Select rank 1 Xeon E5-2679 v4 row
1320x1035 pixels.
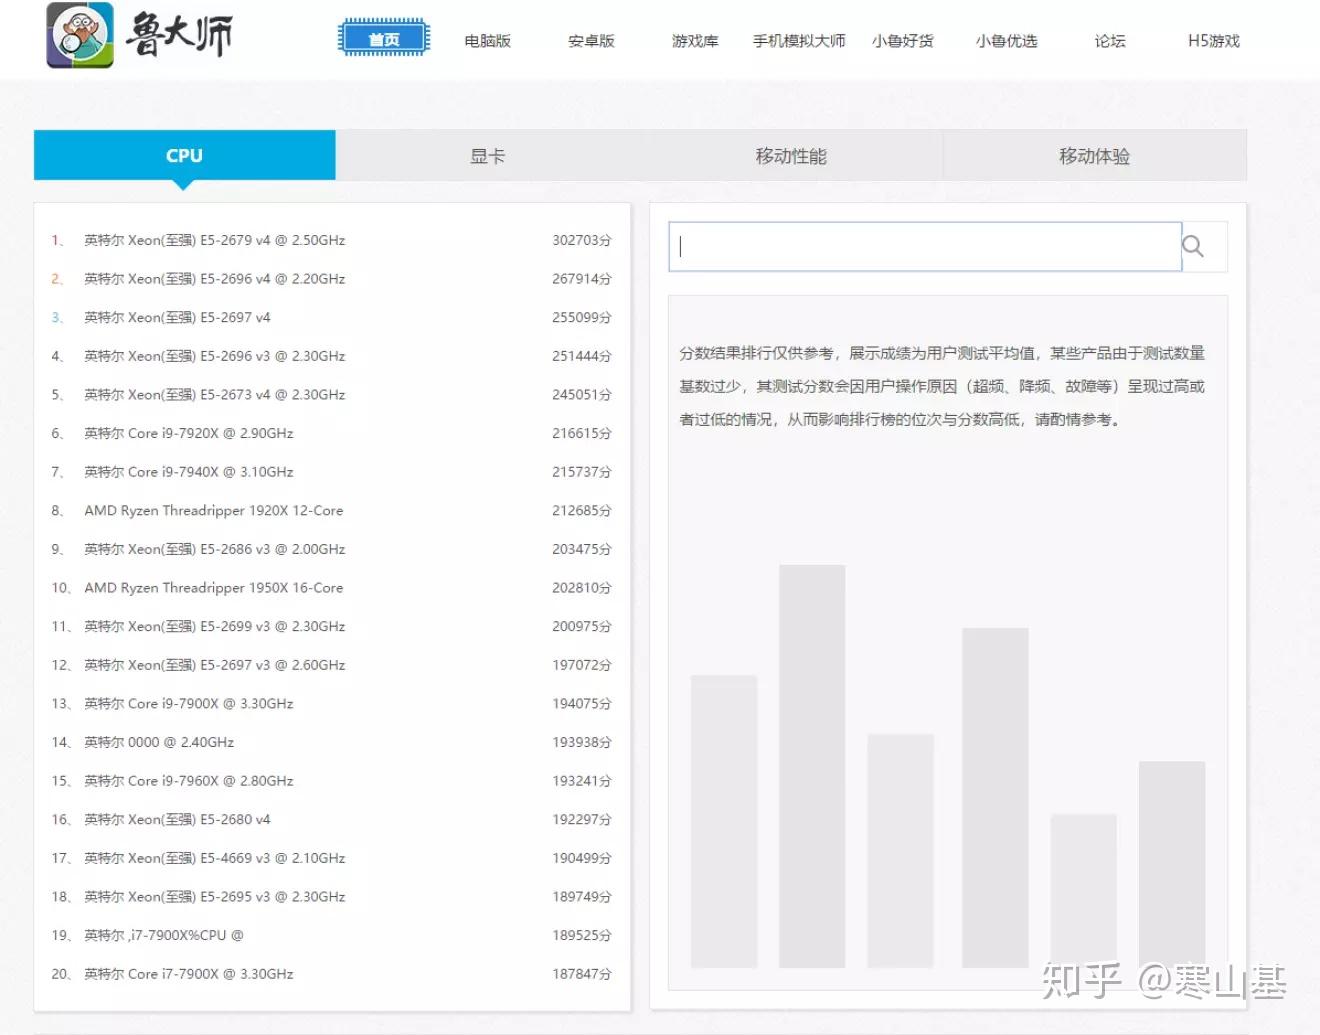pos(331,240)
